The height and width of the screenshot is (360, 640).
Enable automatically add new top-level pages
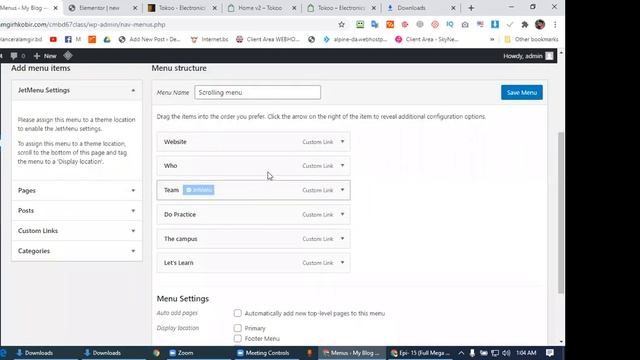pos(238,313)
